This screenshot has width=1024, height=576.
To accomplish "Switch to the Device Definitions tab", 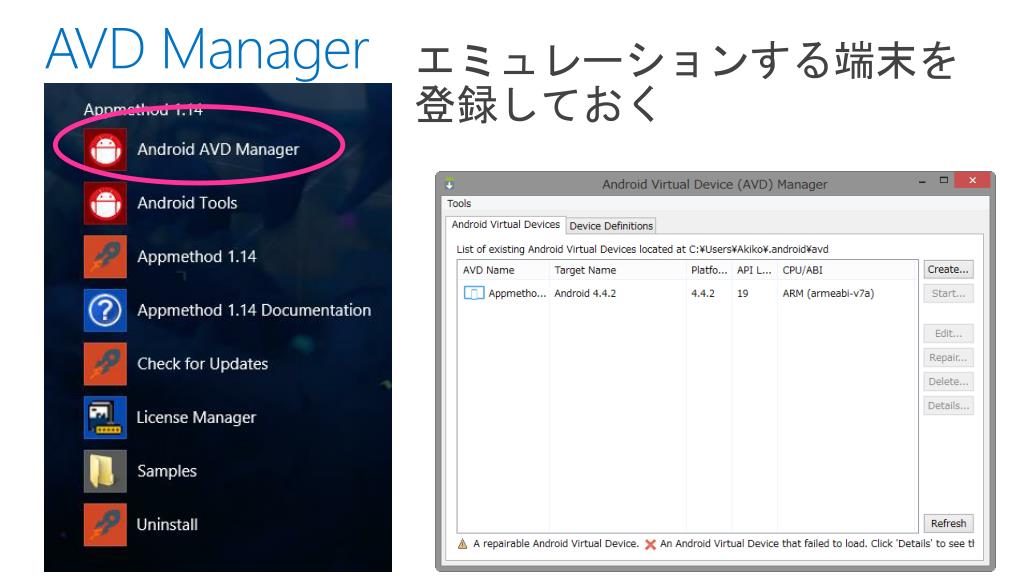I will click(611, 226).
